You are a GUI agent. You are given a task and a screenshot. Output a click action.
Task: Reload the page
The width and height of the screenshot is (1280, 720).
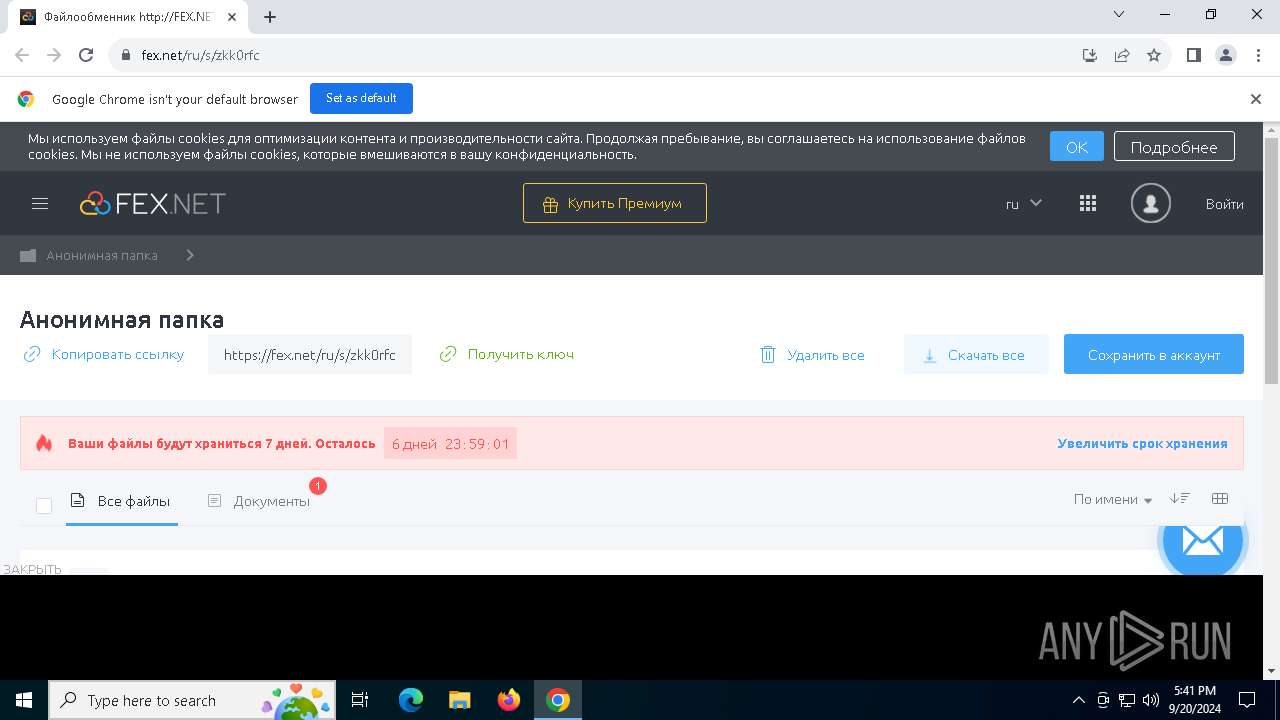pos(86,55)
